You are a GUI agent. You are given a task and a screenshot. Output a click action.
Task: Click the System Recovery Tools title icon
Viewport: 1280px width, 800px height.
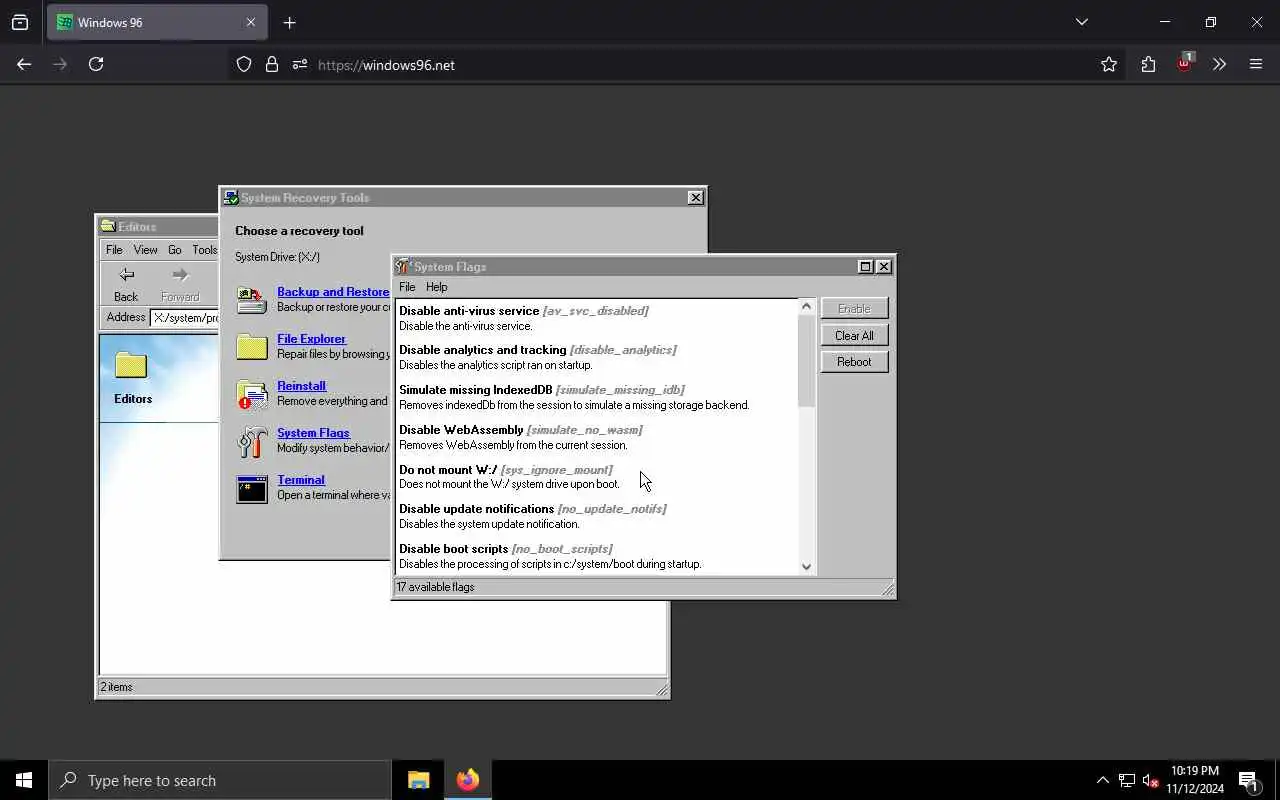click(230, 198)
